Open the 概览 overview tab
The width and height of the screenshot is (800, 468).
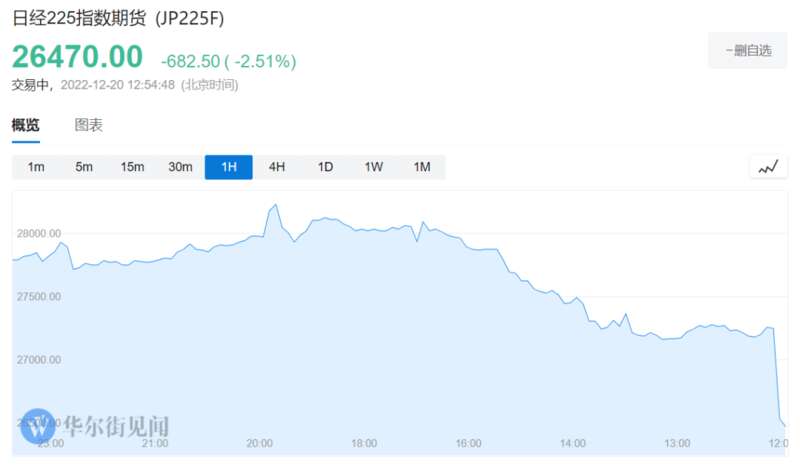click(x=26, y=125)
